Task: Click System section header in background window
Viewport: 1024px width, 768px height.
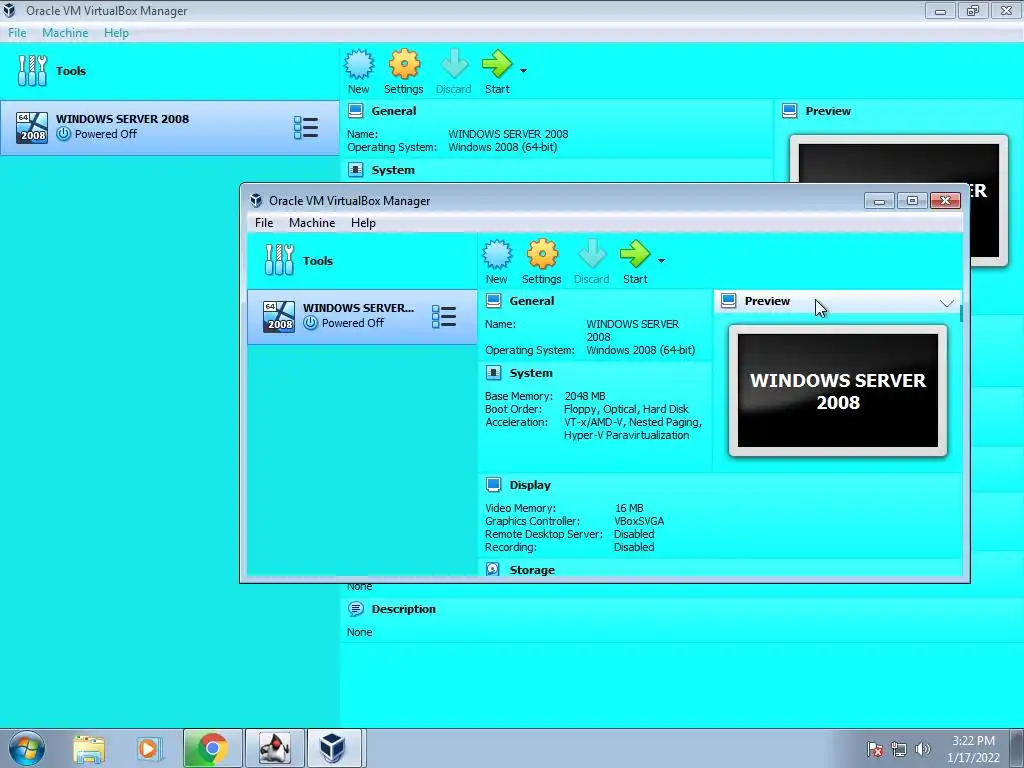Action: (x=393, y=170)
